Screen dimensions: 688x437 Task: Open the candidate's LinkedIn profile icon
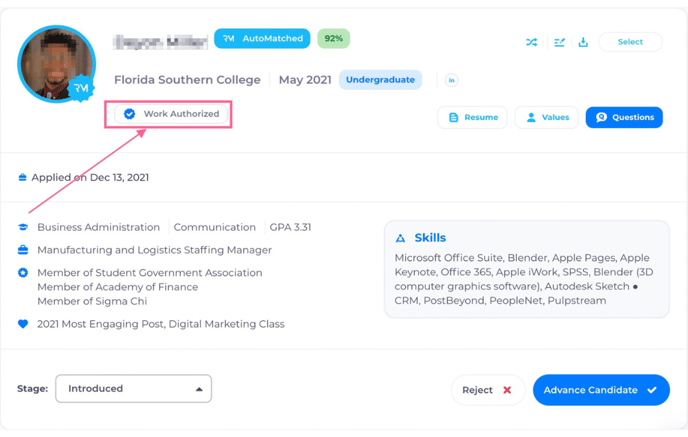tap(451, 80)
